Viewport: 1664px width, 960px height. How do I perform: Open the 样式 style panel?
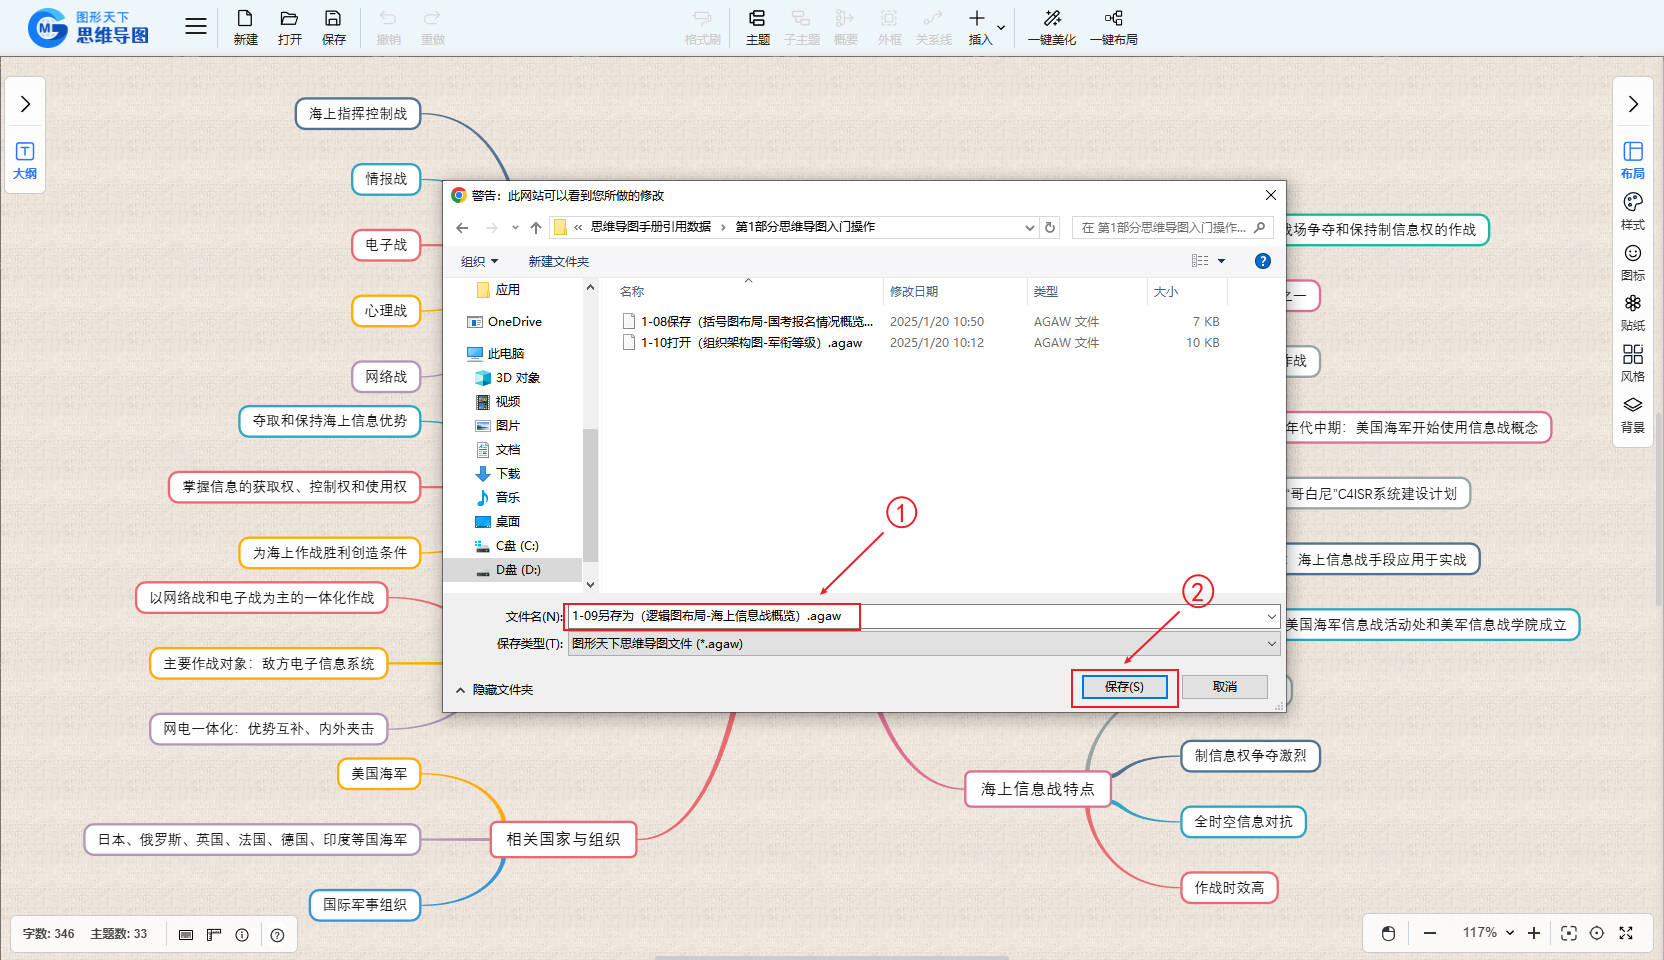pos(1632,211)
